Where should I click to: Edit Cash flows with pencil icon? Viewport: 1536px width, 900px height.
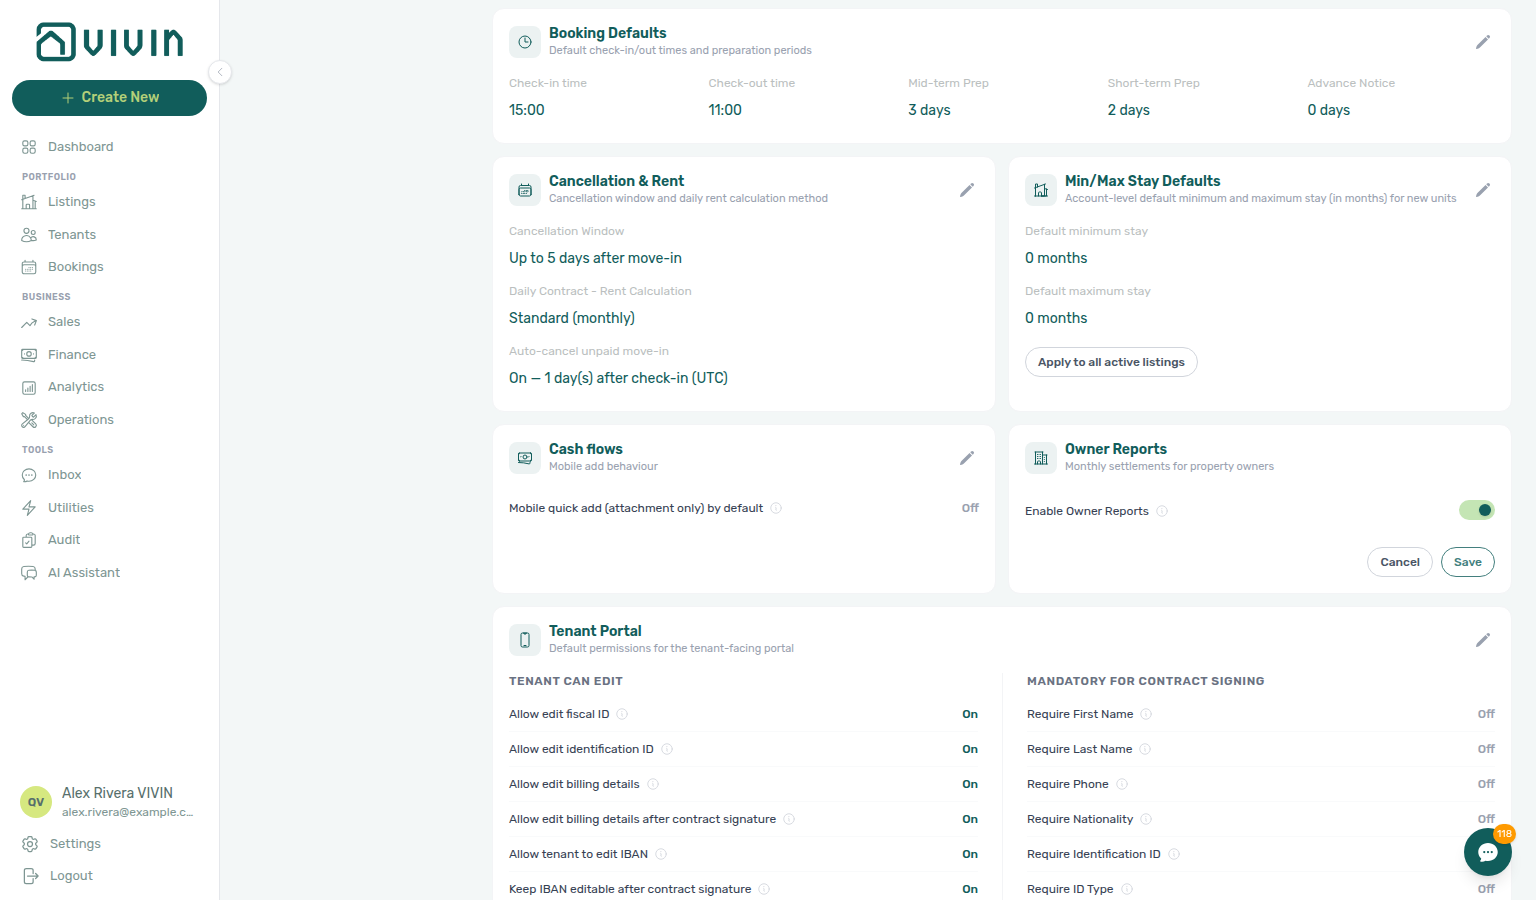pos(967,458)
